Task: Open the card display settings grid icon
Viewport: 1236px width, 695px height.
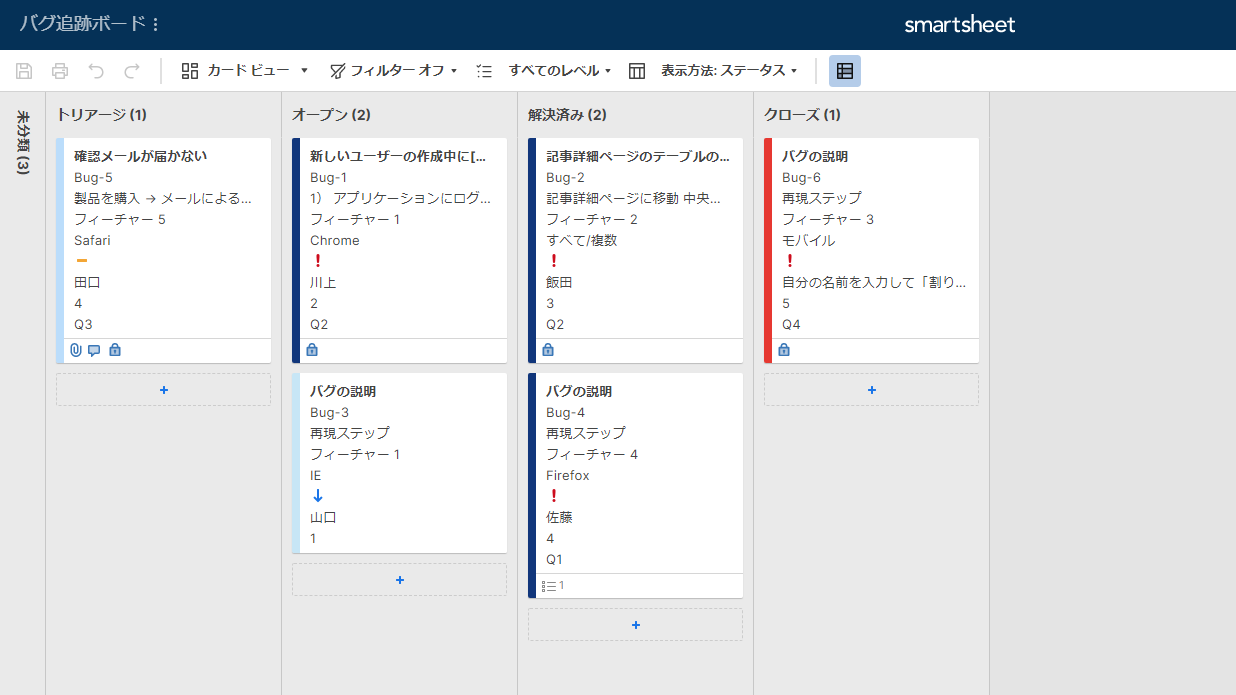Action: tap(844, 70)
